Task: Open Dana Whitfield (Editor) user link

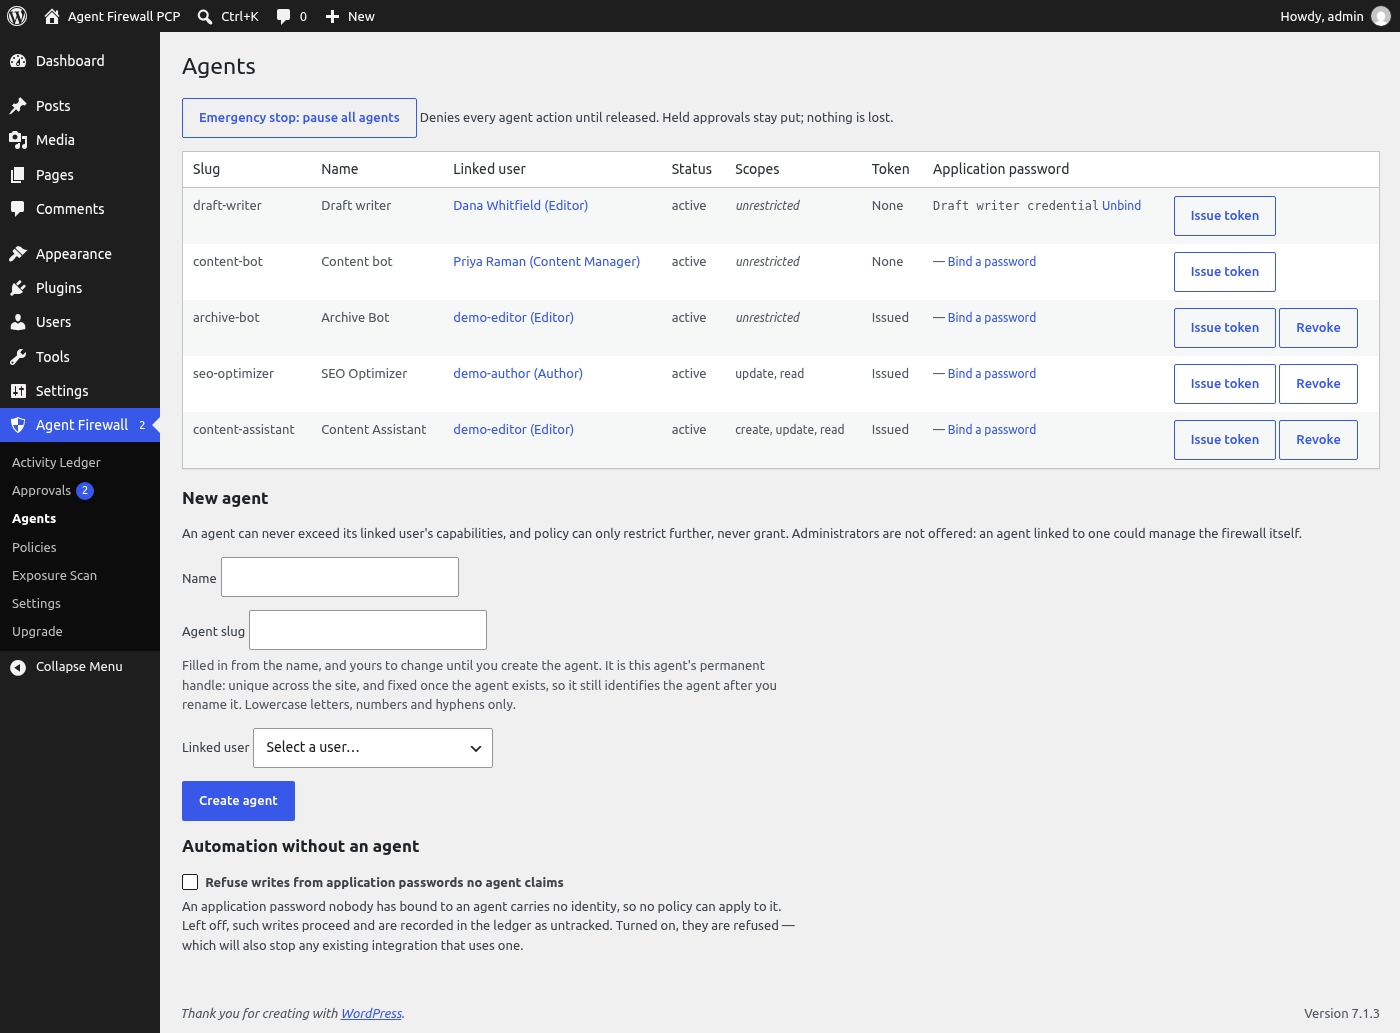Action: (x=520, y=206)
